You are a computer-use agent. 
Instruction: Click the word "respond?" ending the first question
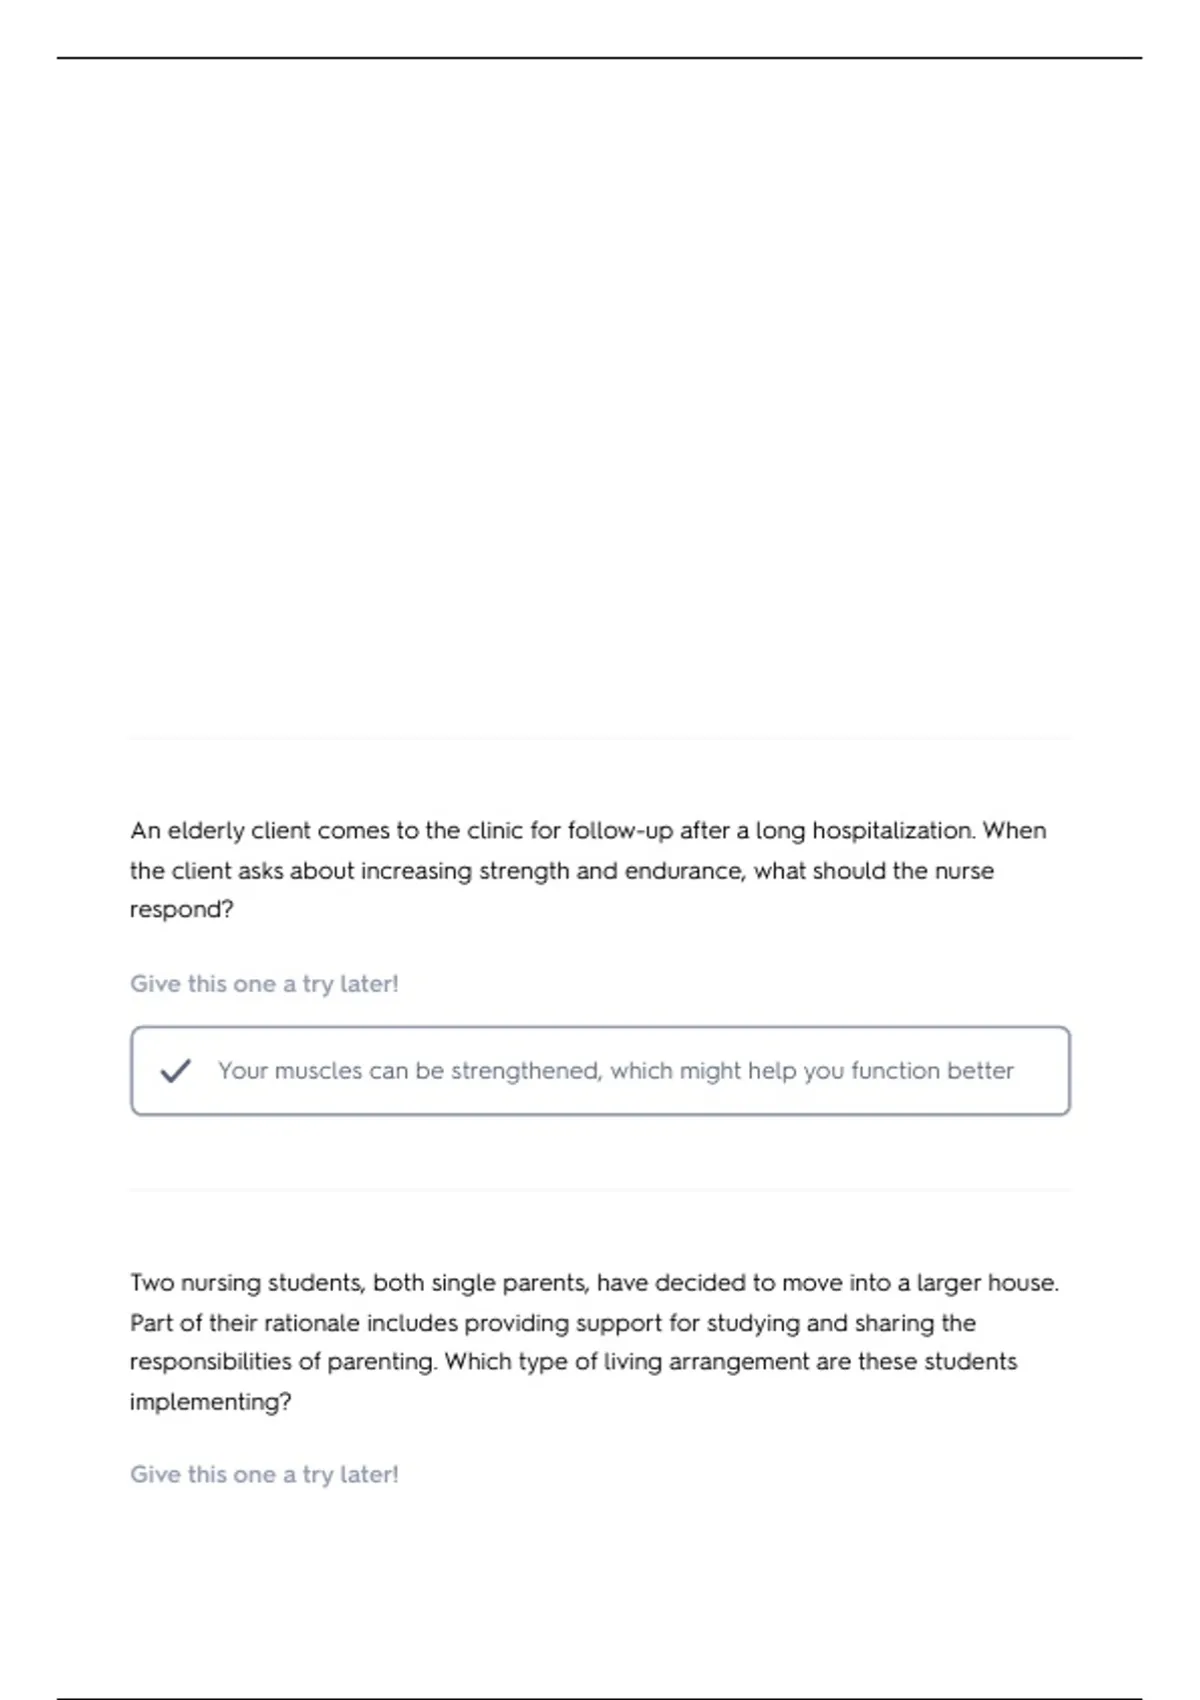click(181, 910)
